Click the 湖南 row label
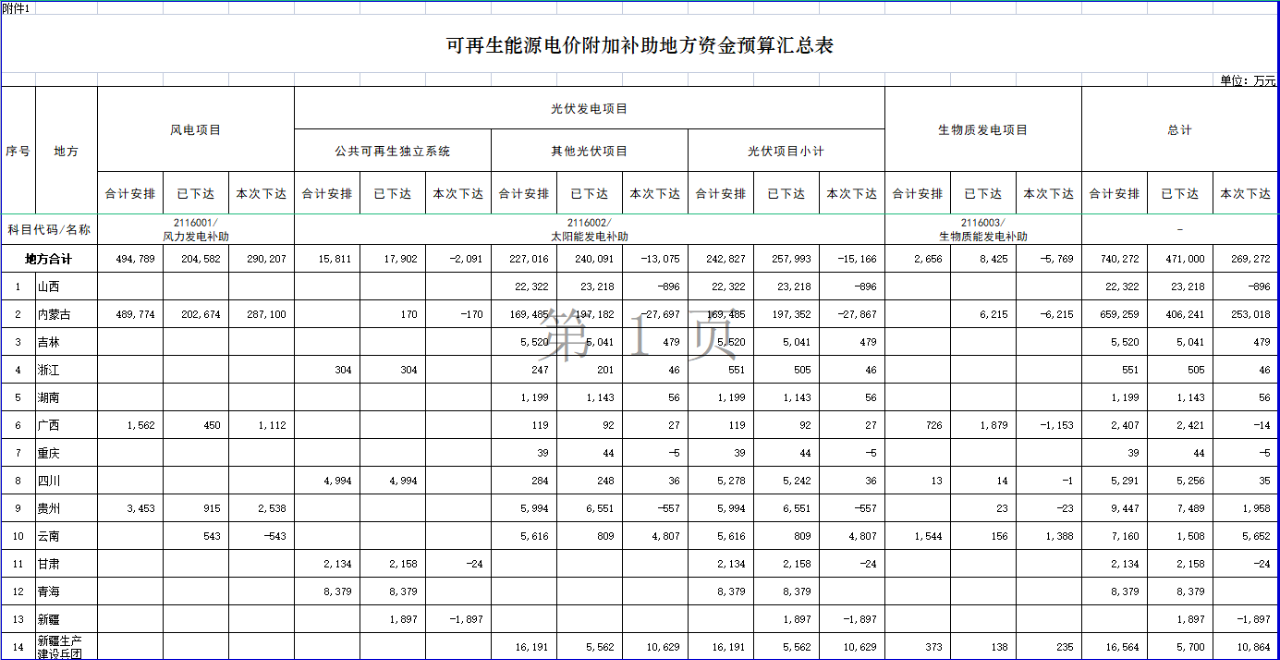Image resolution: width=1280 pixels, height=660 pixels. [x=49, y=398]
